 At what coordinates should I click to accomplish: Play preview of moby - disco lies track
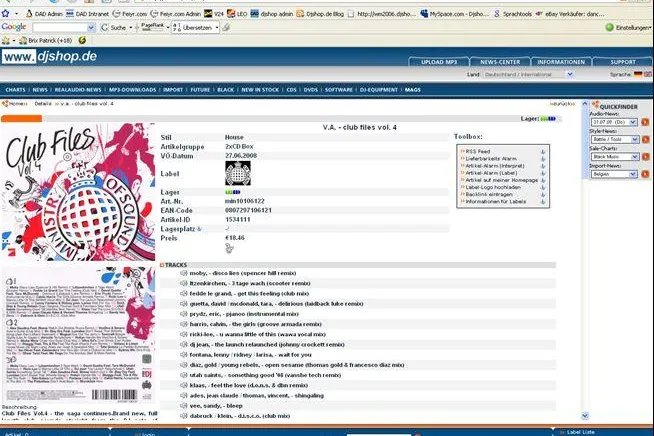tap(184, 273)
